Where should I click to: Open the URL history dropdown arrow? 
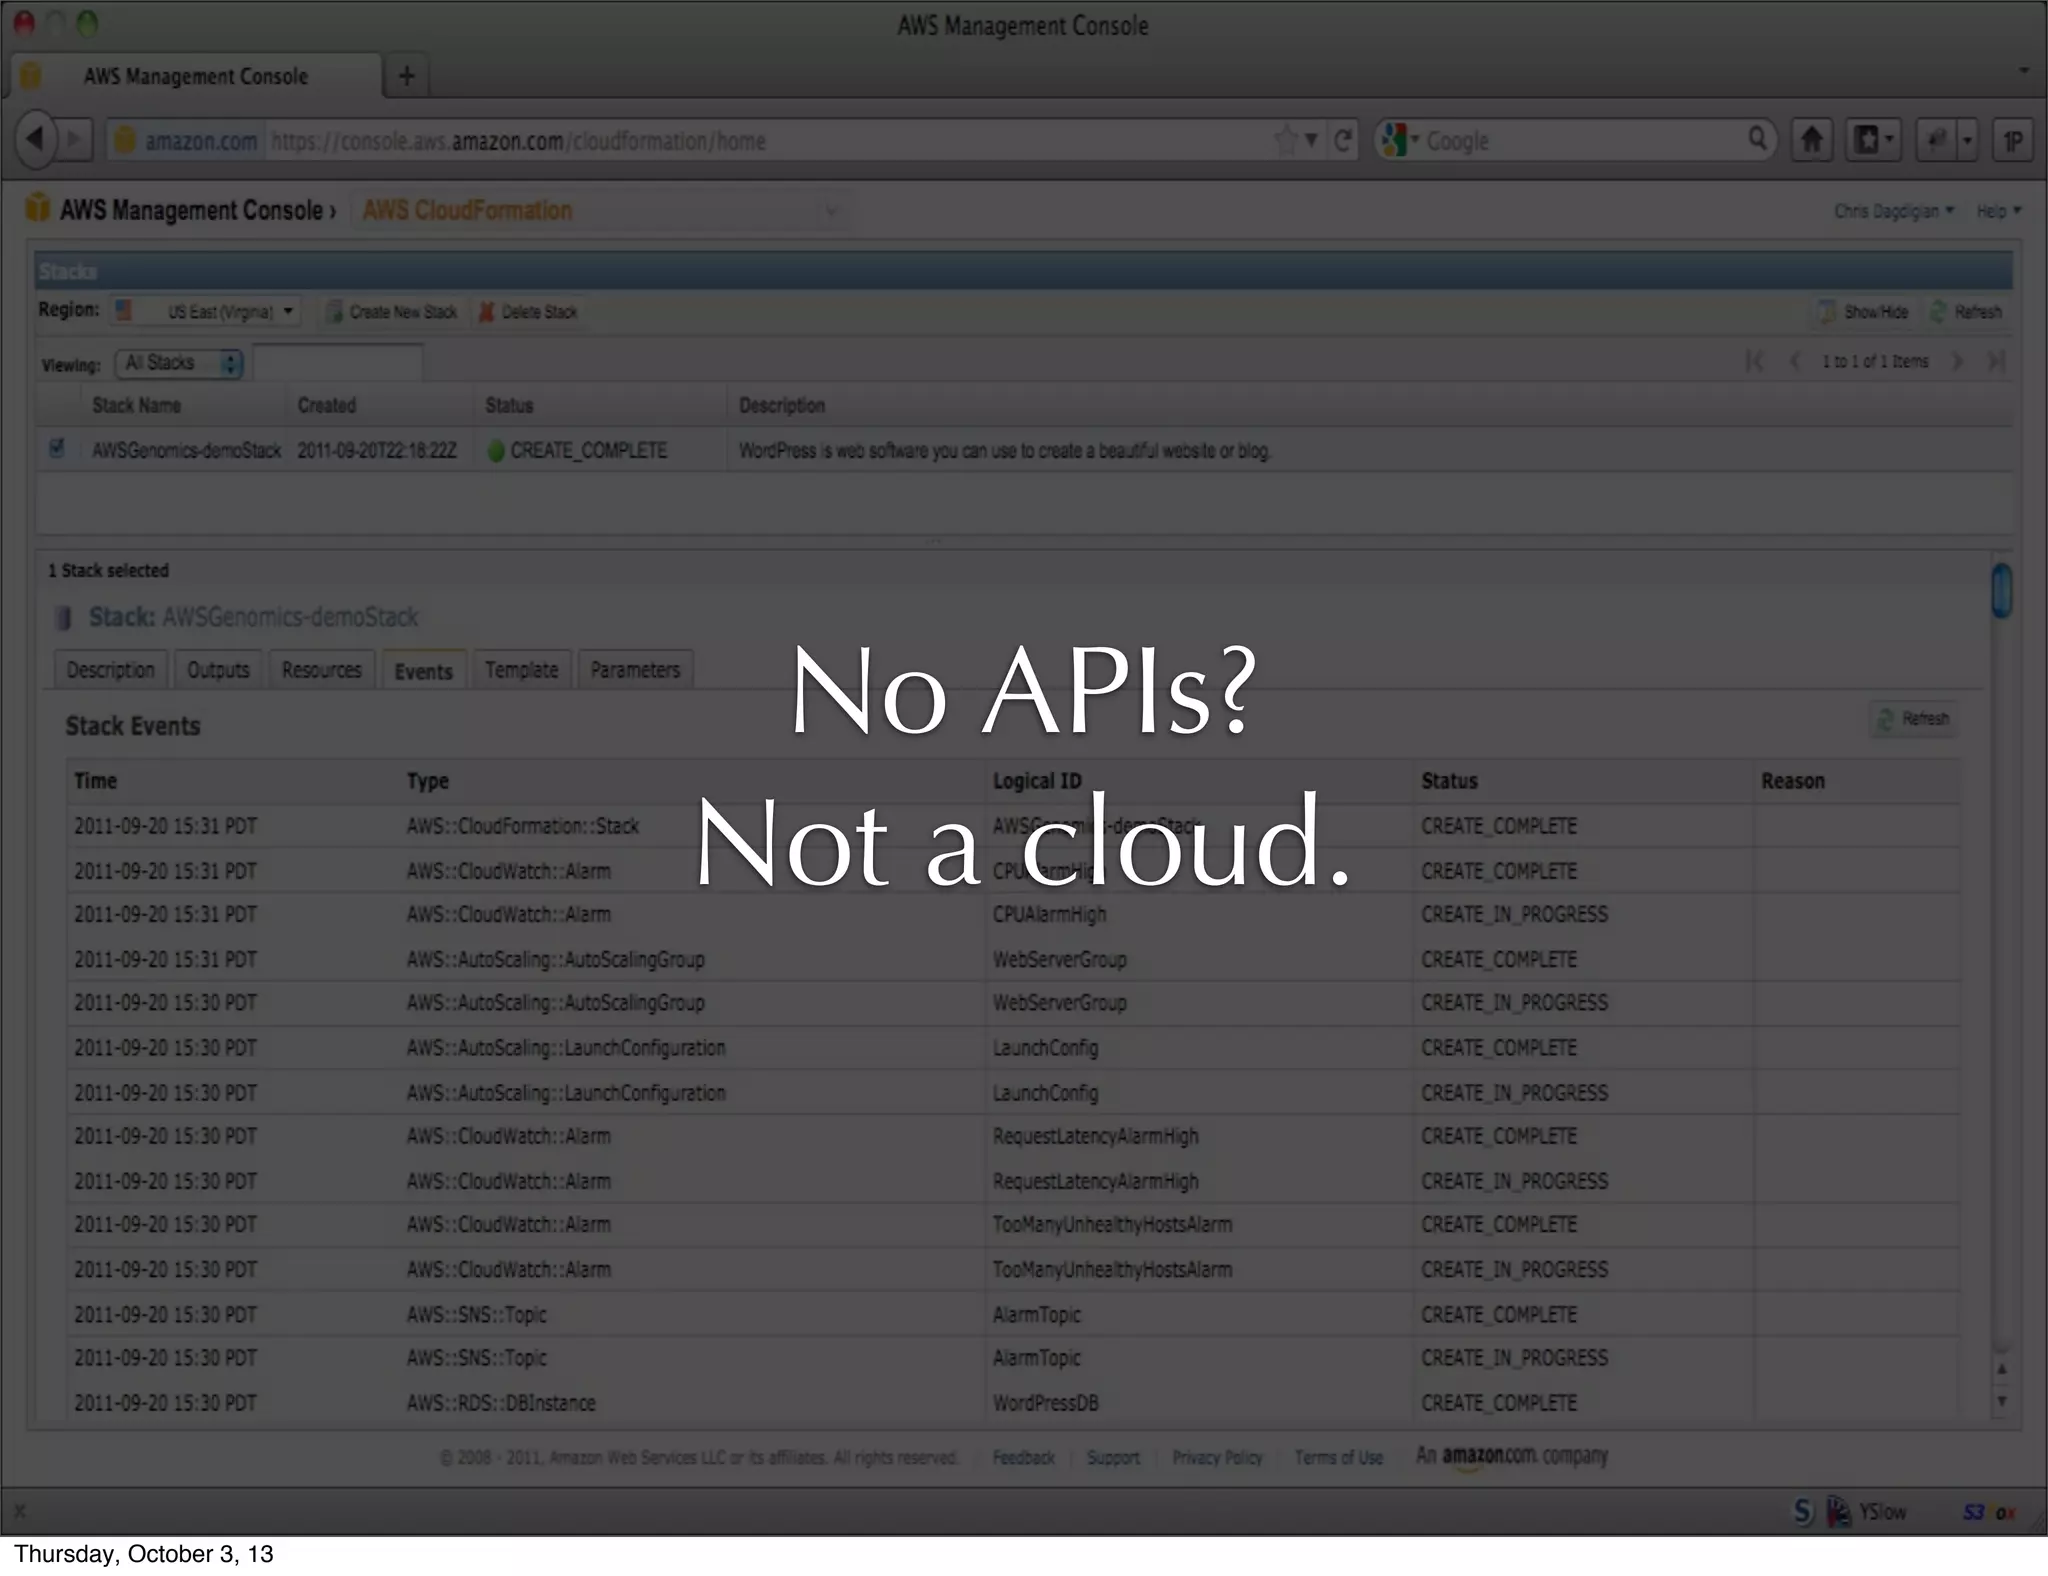(x=1311, y=141)
